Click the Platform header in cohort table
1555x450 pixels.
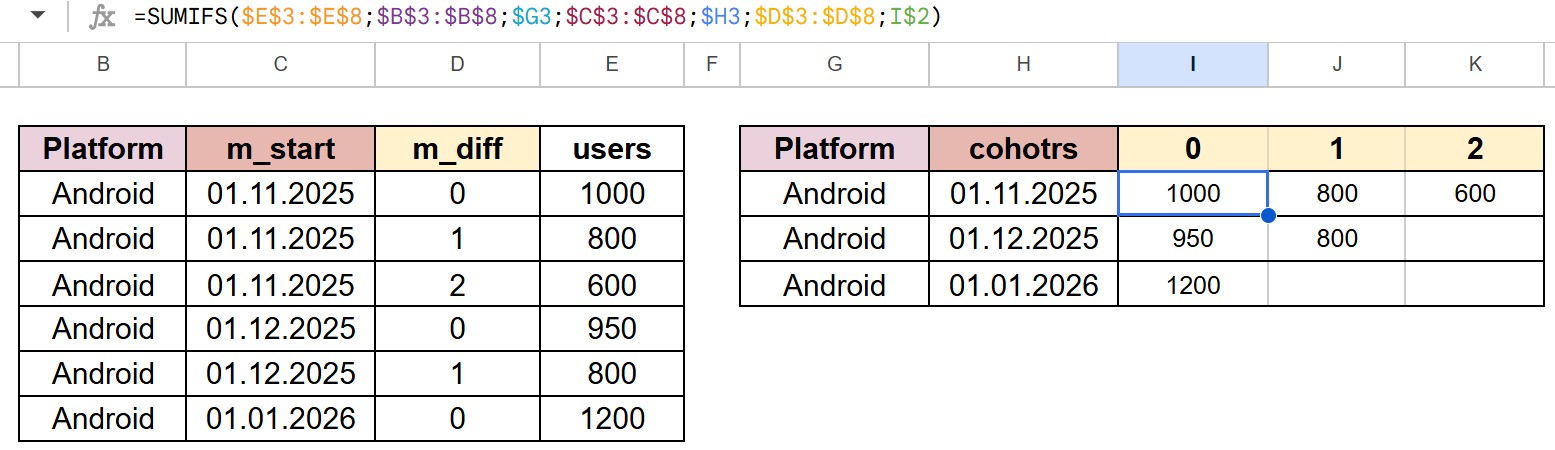[x=834, y=149]
